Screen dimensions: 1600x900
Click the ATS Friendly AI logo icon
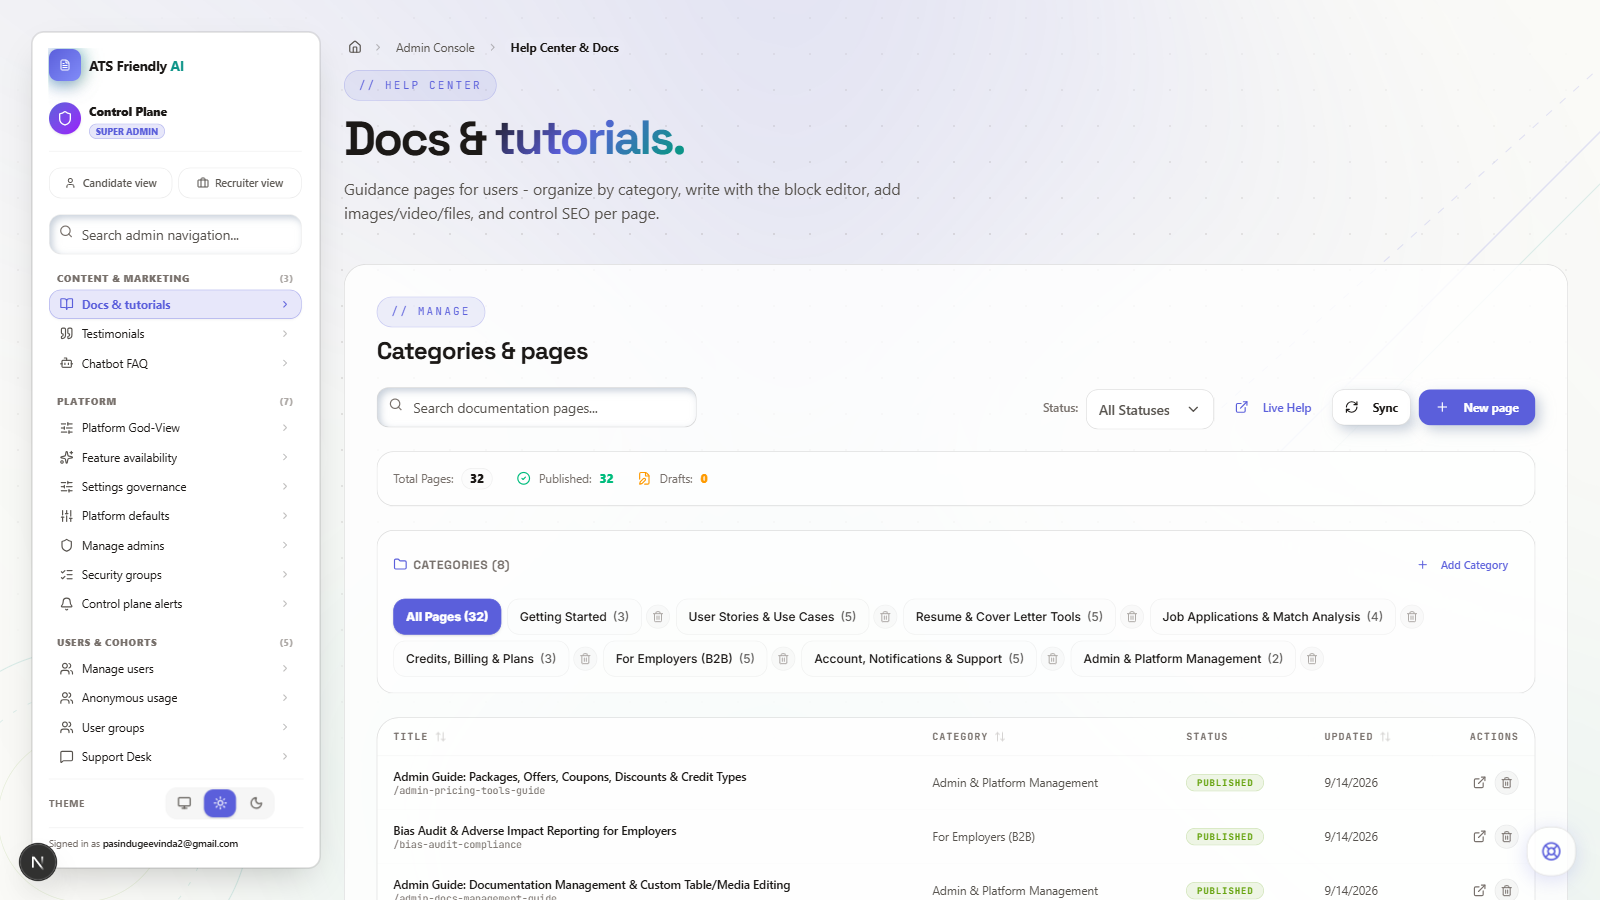tap(65, 65)
